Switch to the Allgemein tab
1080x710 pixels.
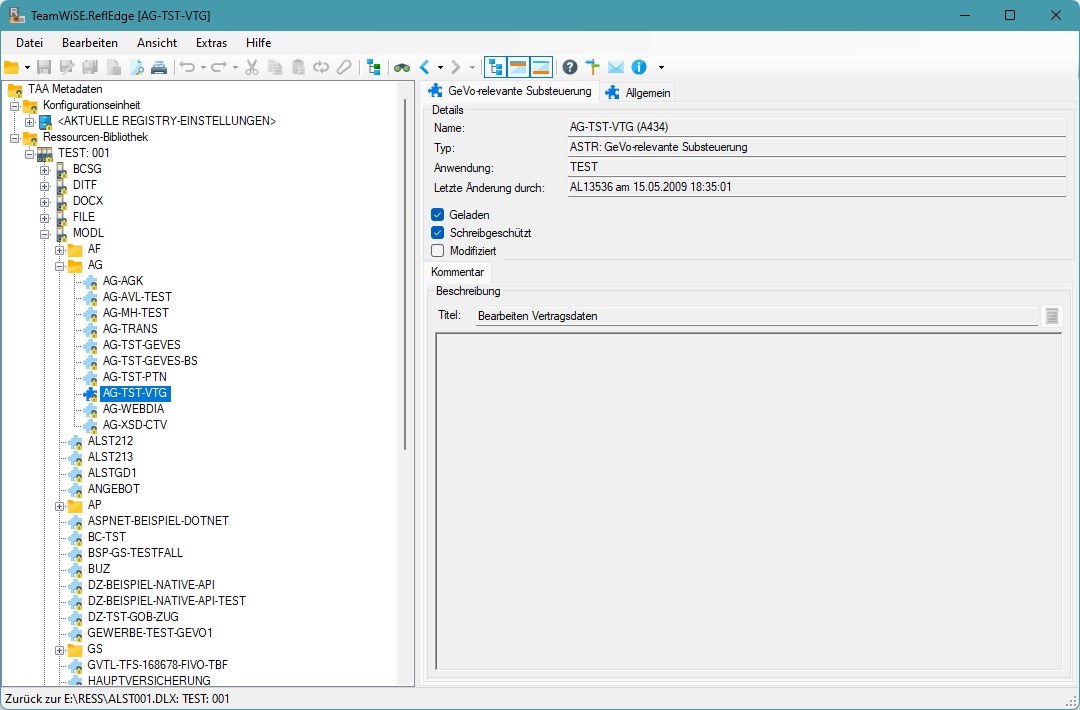point(638,92)
